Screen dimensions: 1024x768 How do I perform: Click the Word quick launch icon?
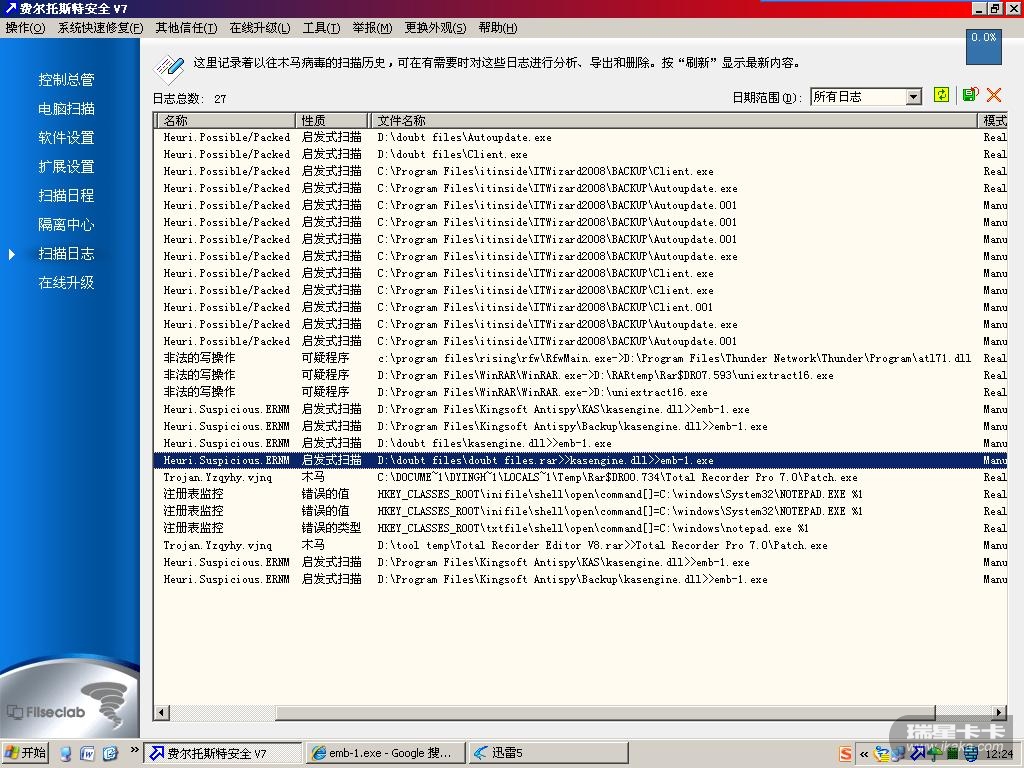pos(88,753)
